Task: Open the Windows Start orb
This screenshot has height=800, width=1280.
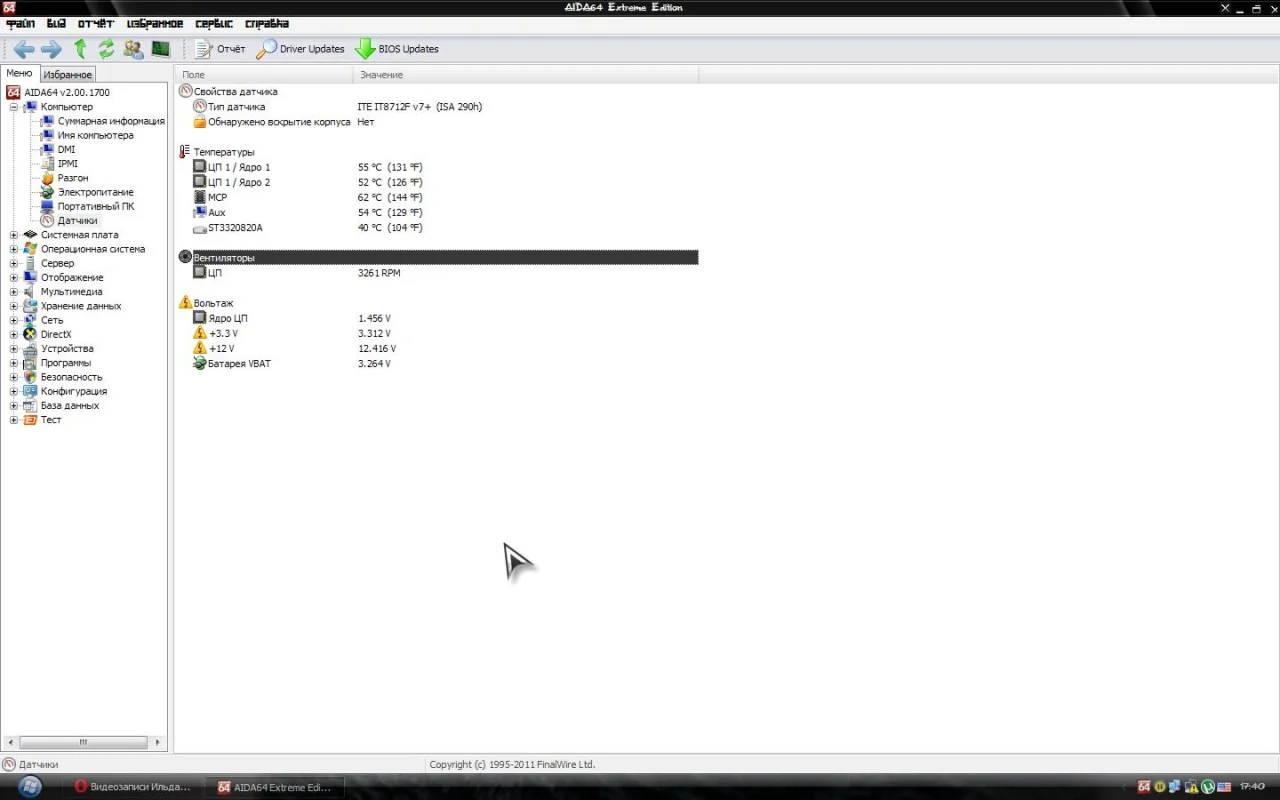Action: (30, 786)
